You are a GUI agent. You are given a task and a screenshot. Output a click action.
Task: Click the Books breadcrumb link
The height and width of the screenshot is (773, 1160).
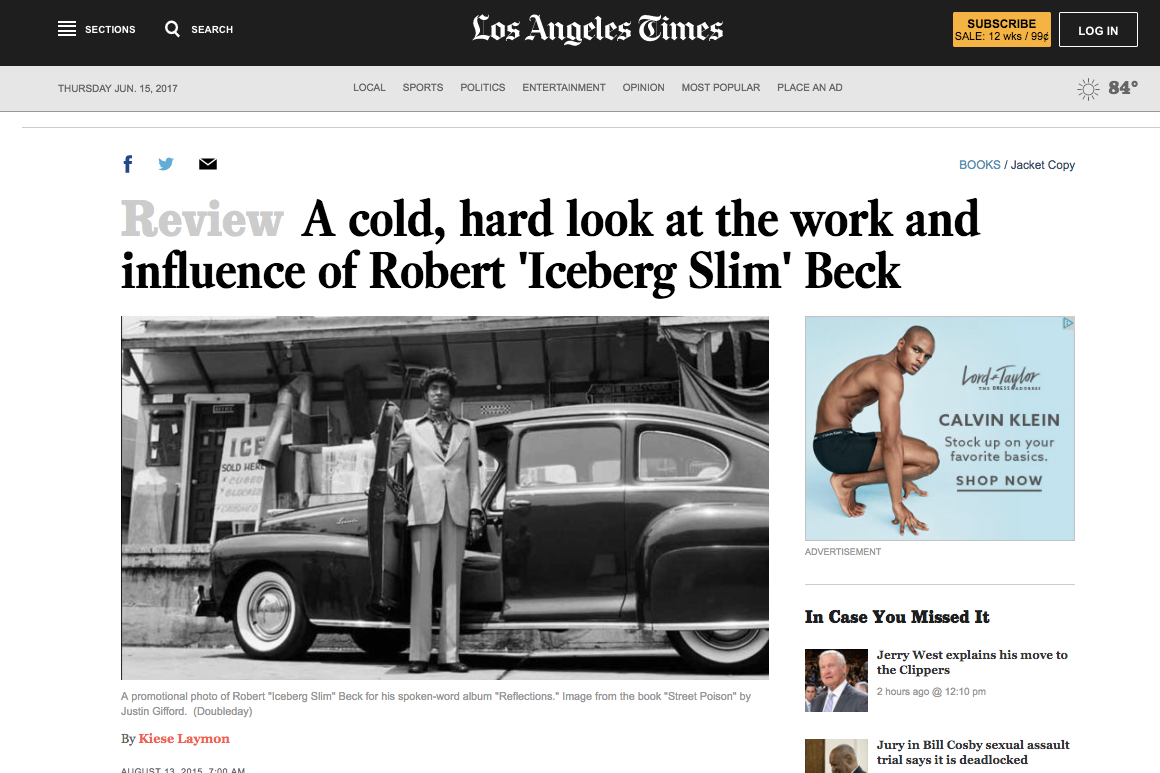pos(979,165)
